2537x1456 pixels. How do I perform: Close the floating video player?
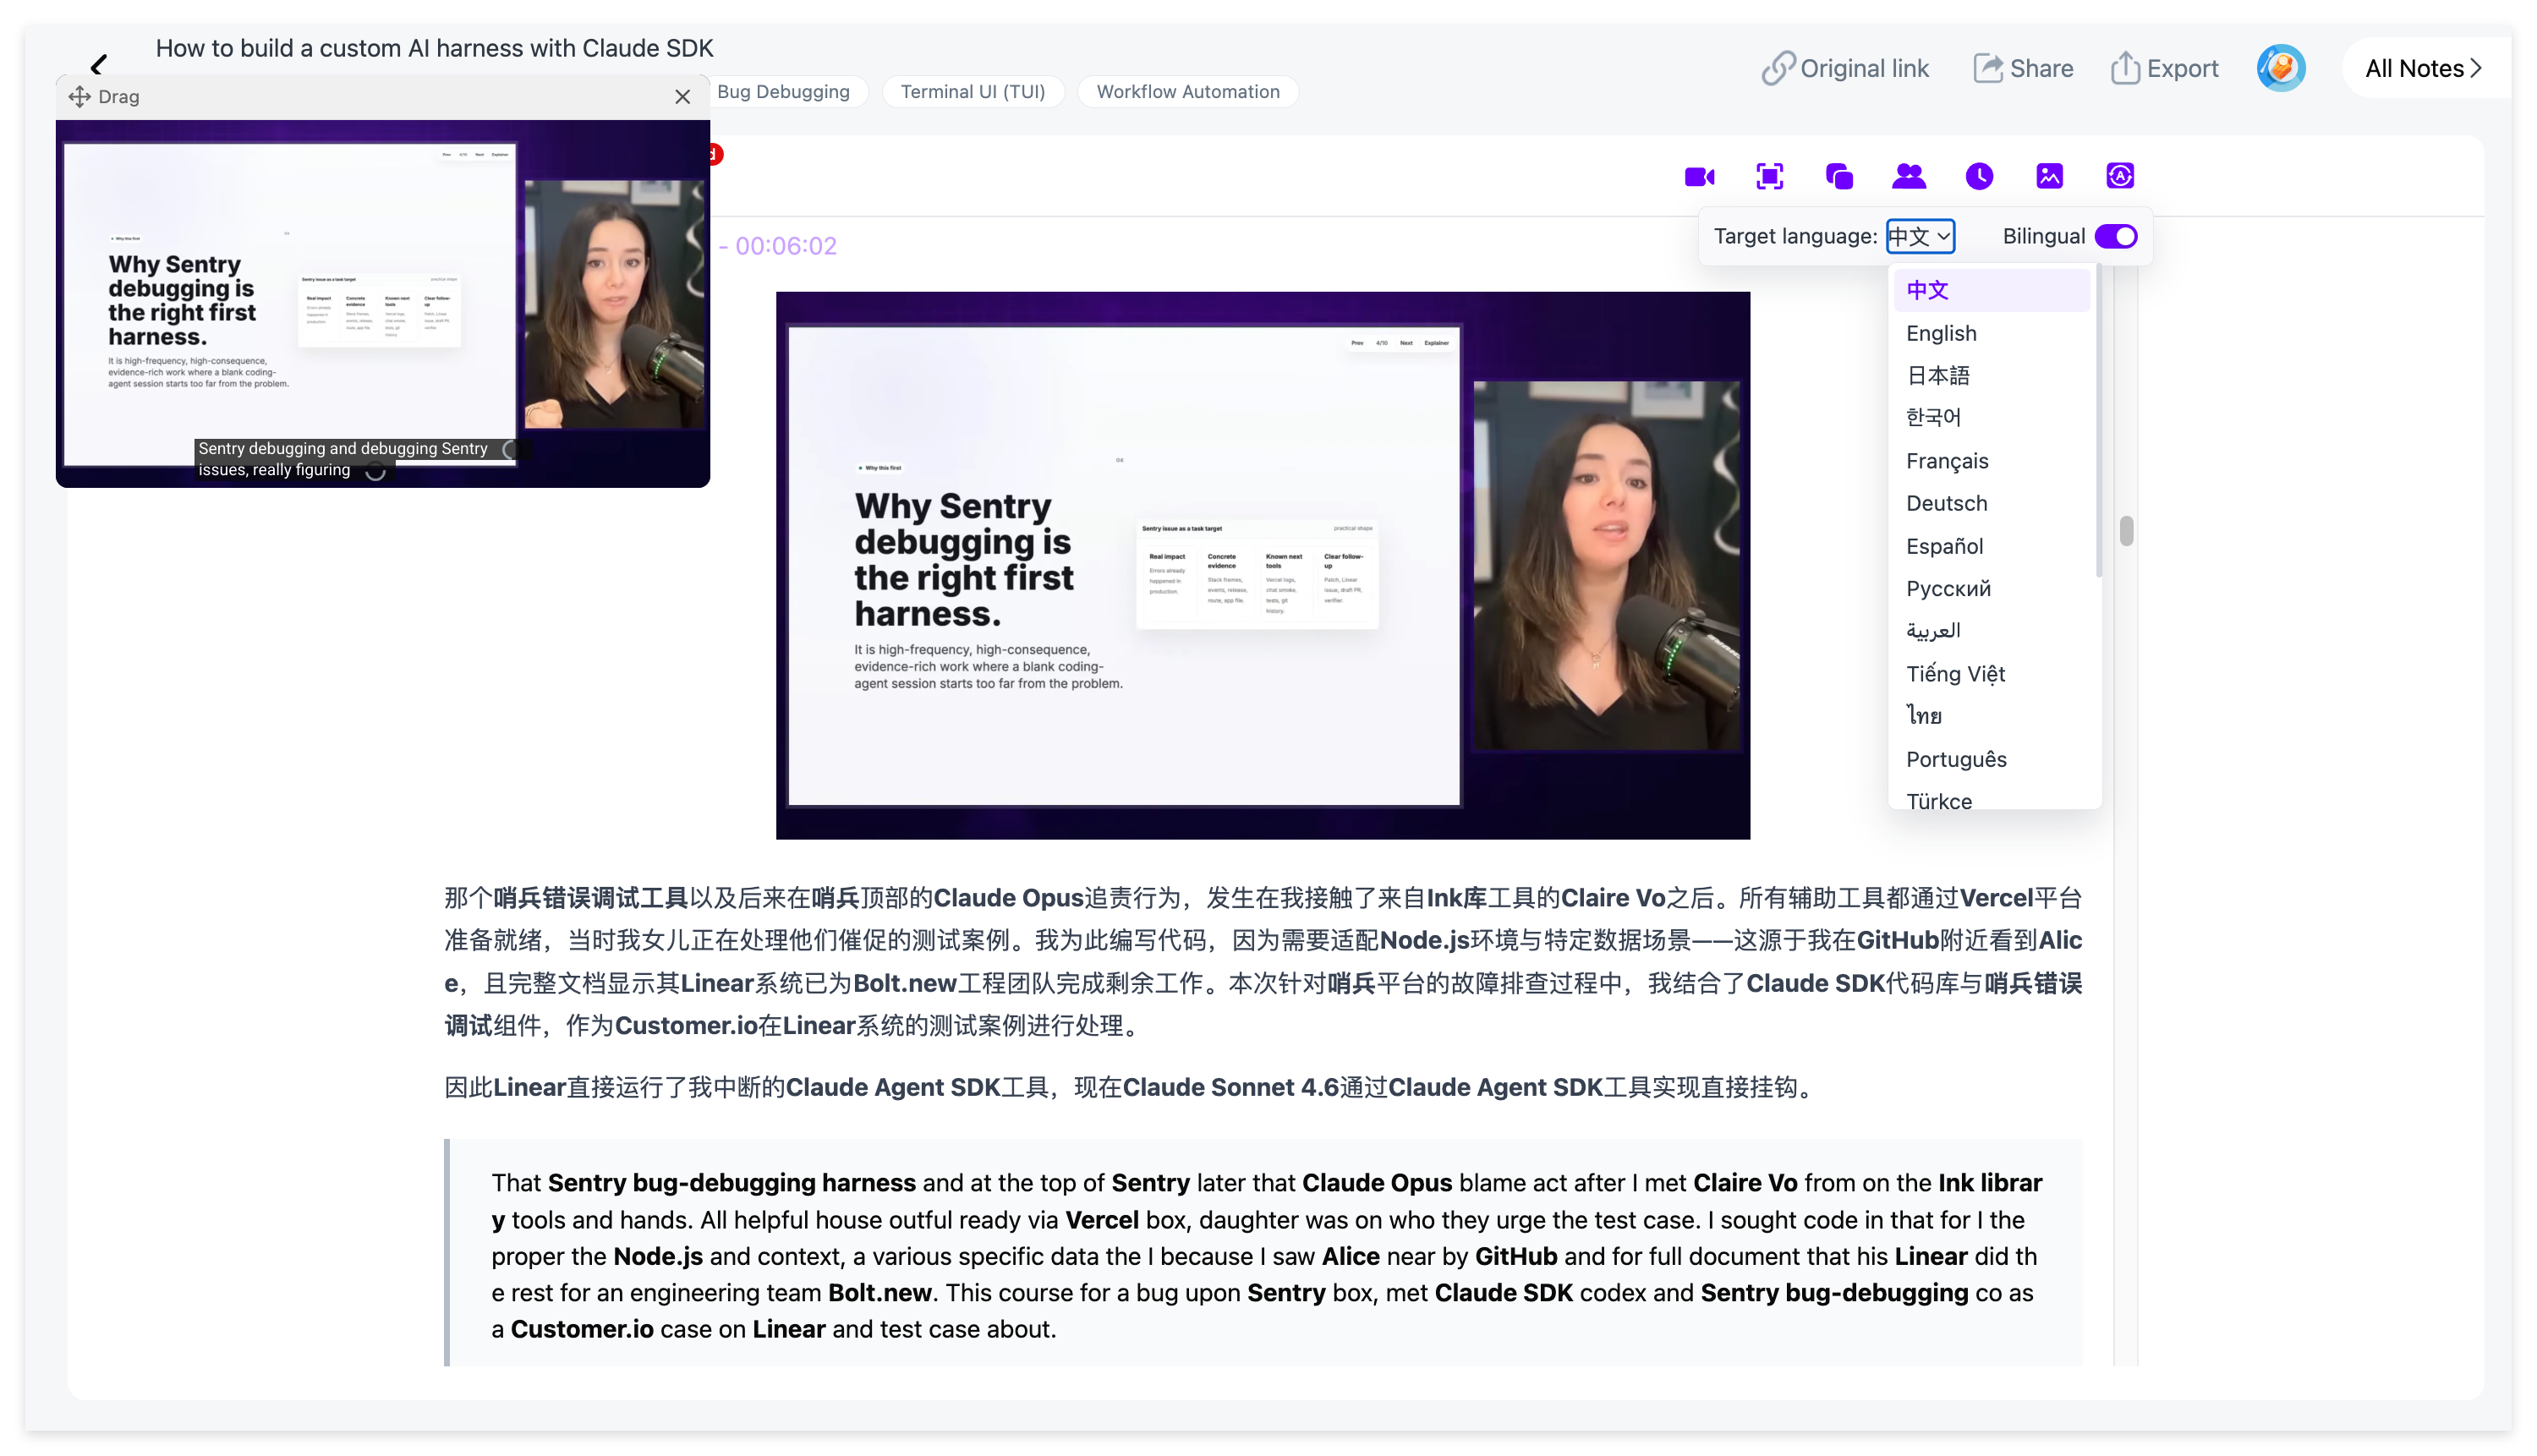(682, 97)
